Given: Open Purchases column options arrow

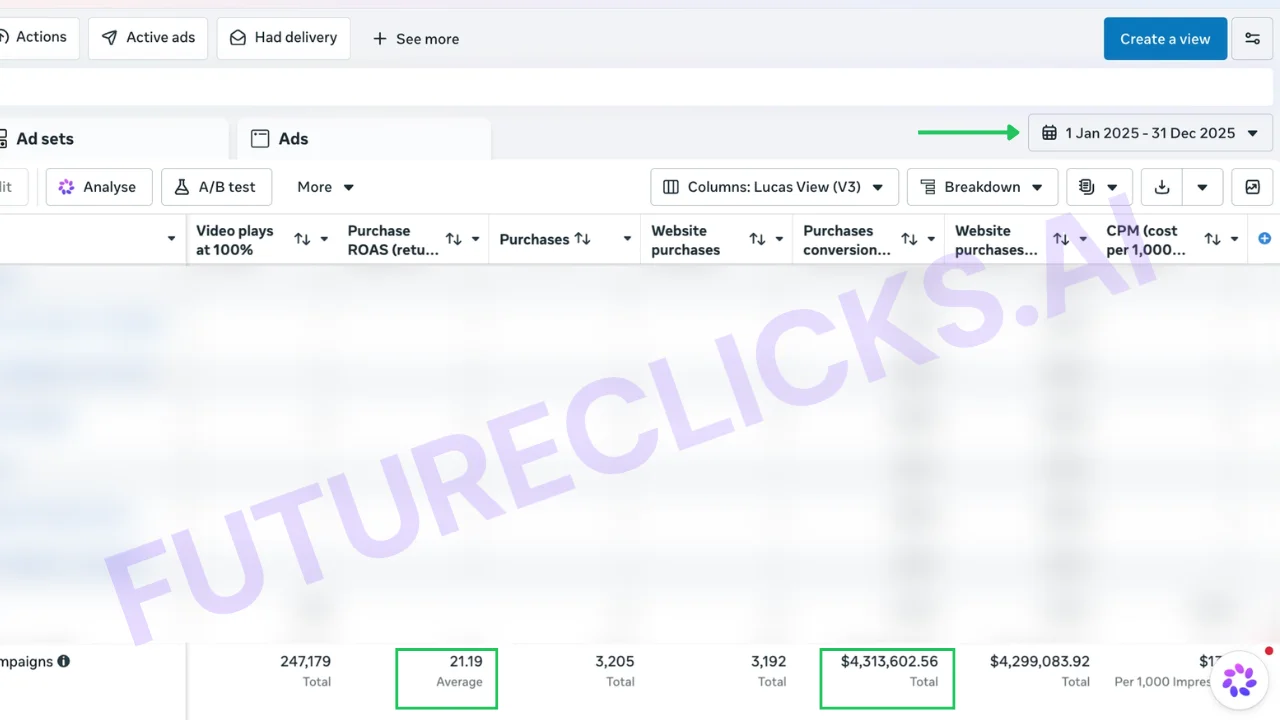Looking at the screenshot, I should 628,239.
